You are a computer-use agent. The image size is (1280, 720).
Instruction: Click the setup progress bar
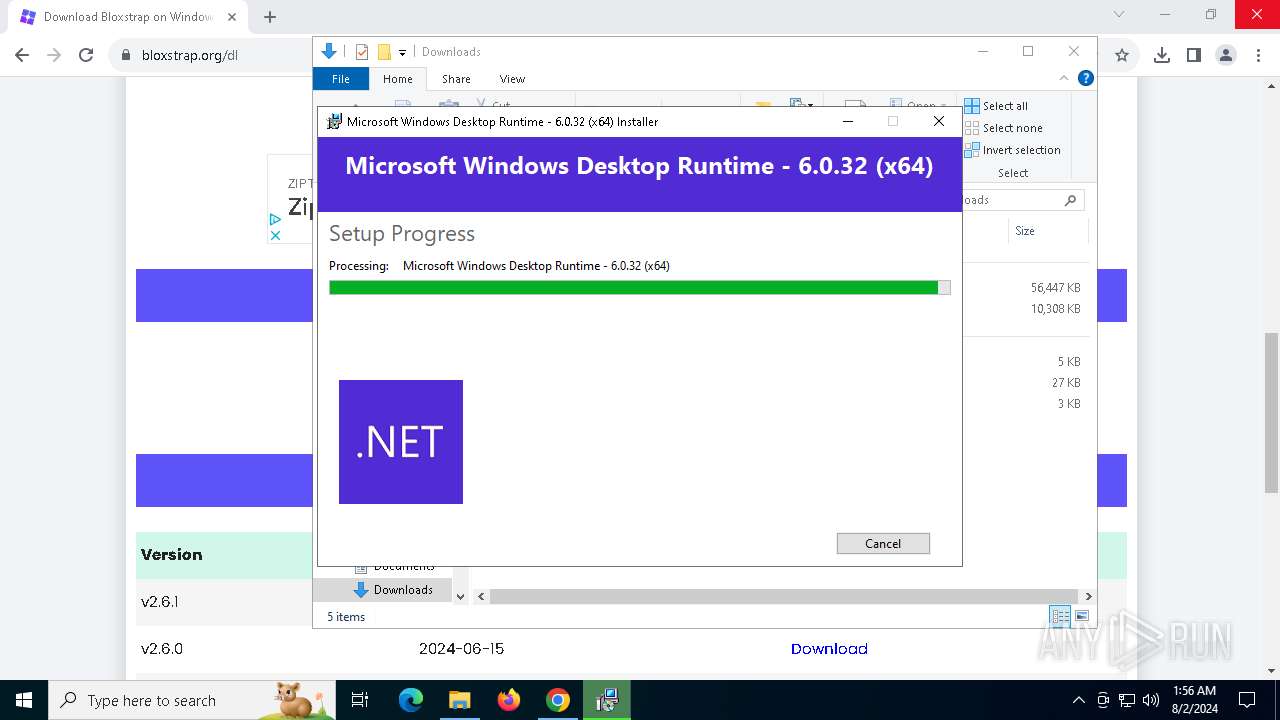pyautogui.click(x=639, y=288)
